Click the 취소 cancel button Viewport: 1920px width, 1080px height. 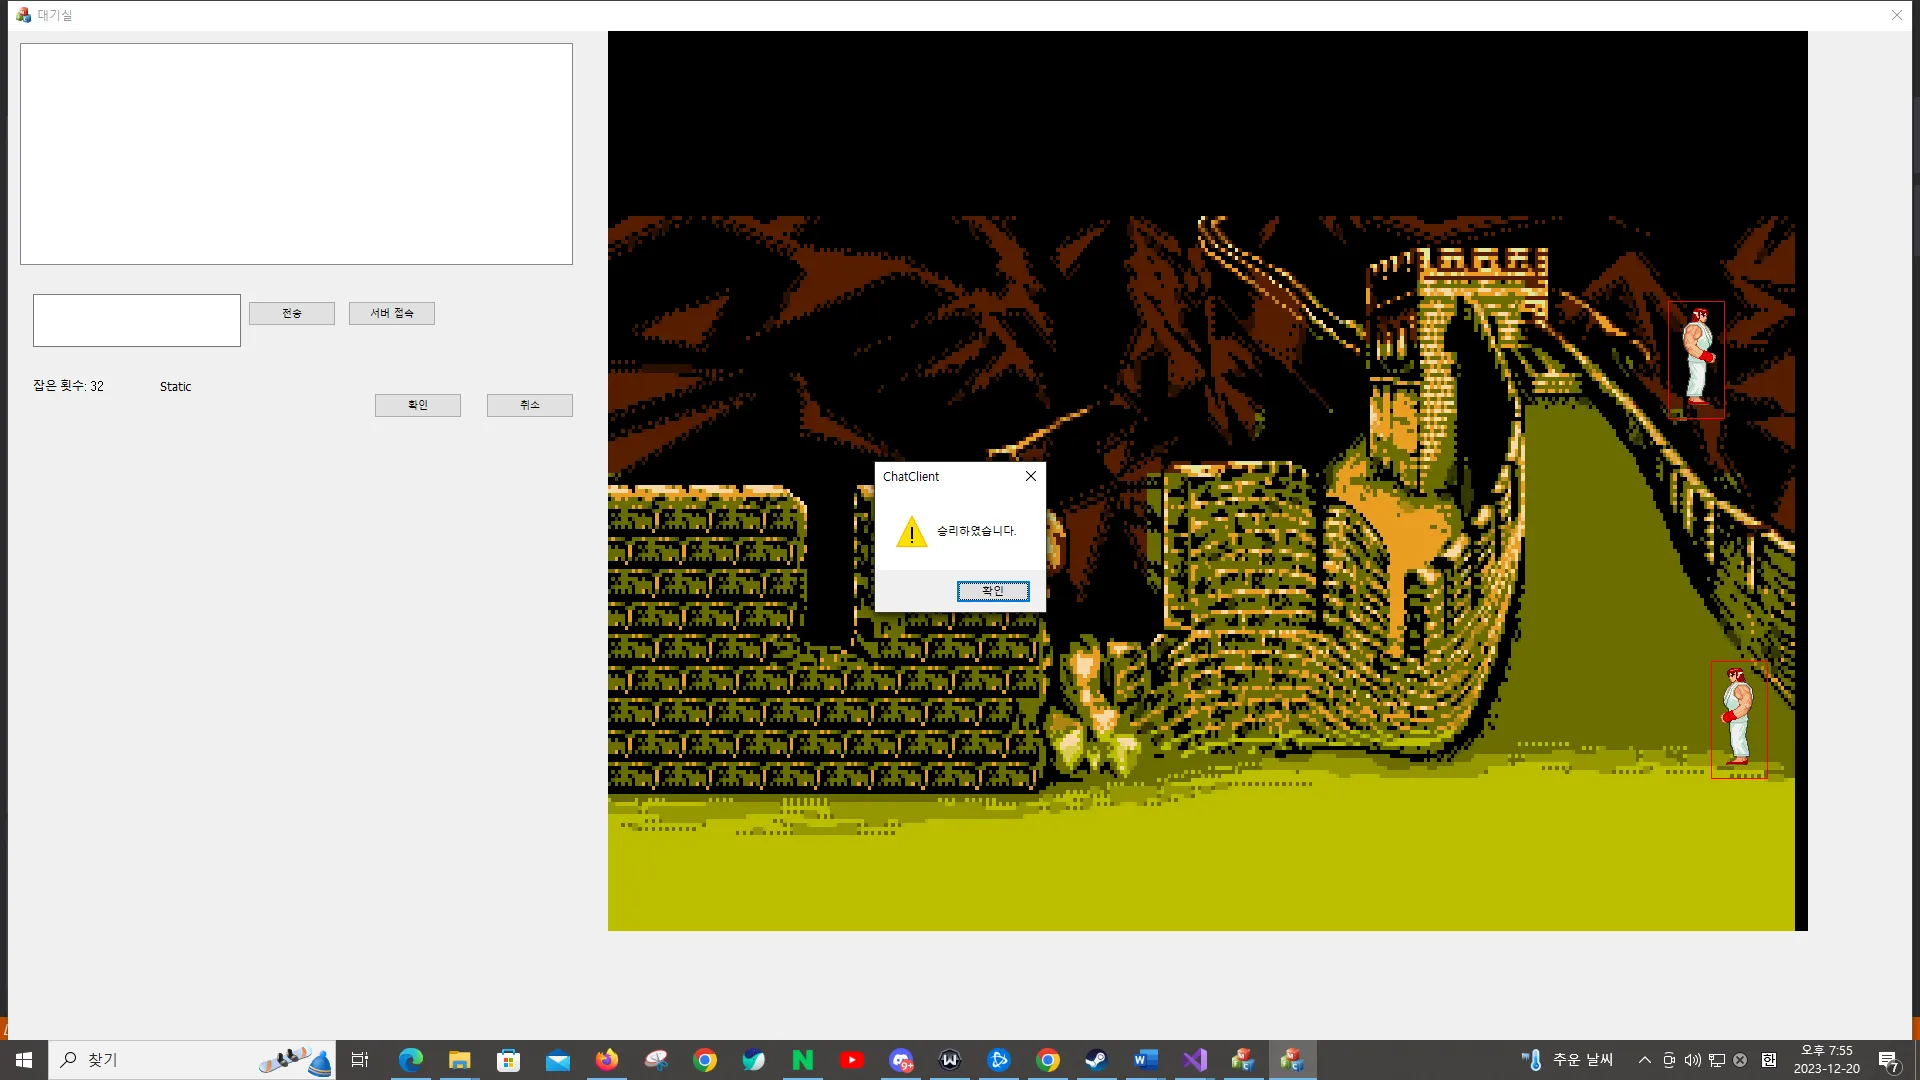pyautogui.click(x=529, y=405)
